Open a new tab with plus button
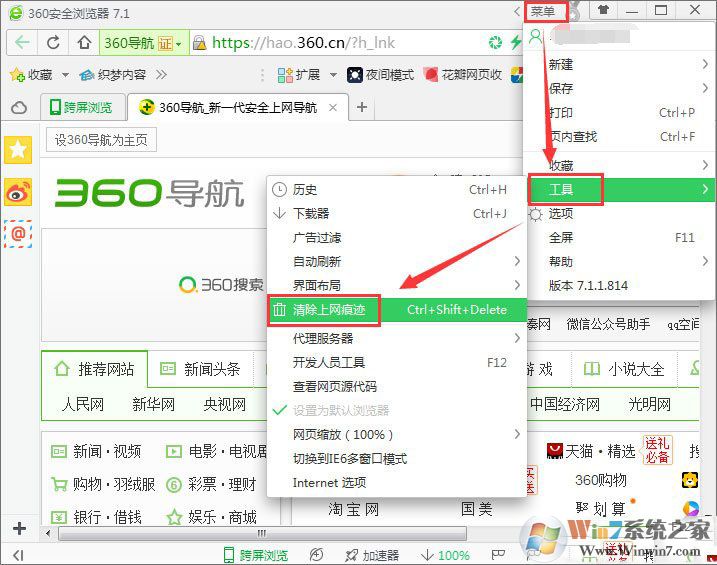The image size is (717, 565). [x=362, y=107]
